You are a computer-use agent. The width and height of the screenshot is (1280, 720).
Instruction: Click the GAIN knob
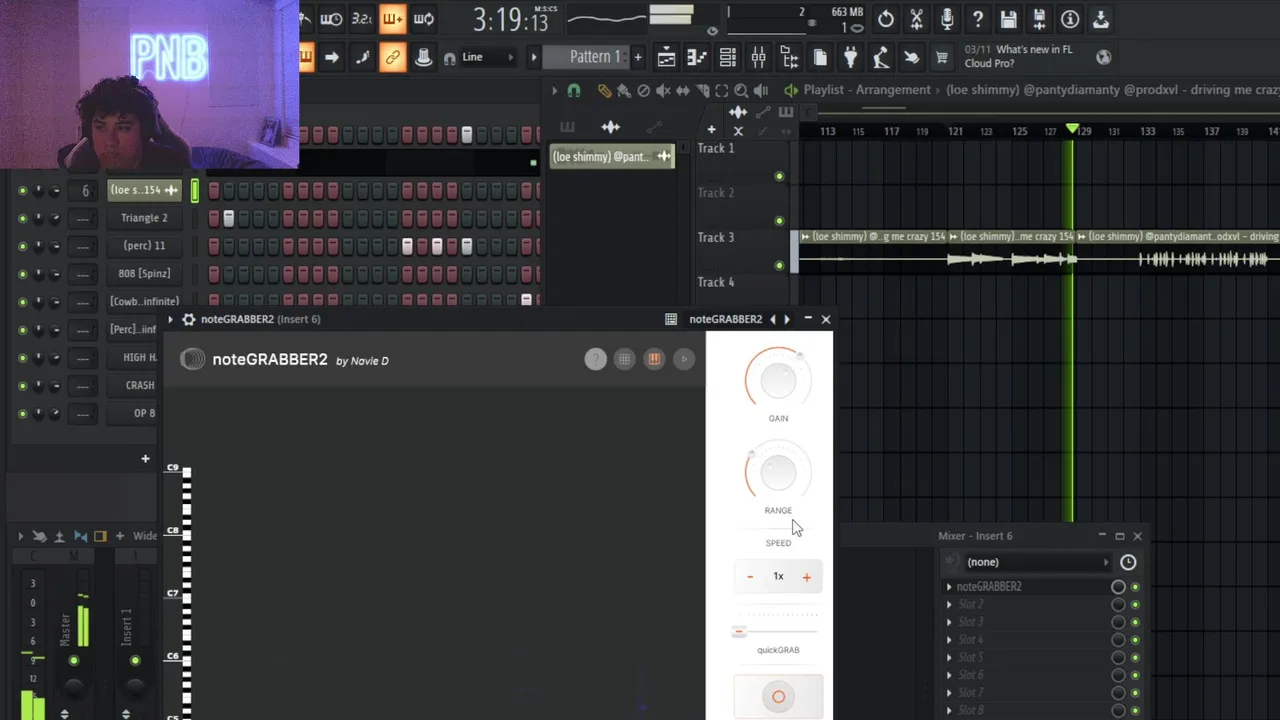click(x=778, y=380)
